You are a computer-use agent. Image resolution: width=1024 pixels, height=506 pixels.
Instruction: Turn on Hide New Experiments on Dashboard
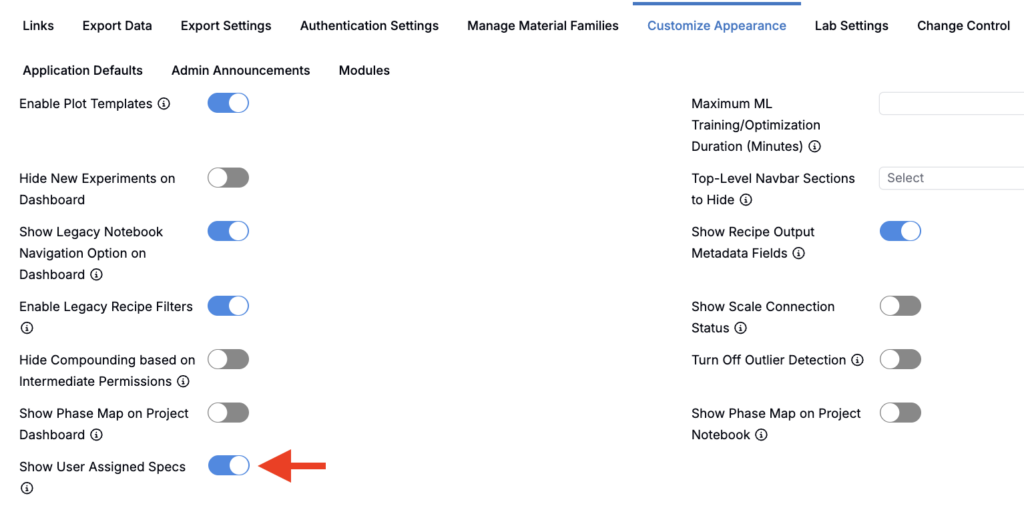[228, 178]
